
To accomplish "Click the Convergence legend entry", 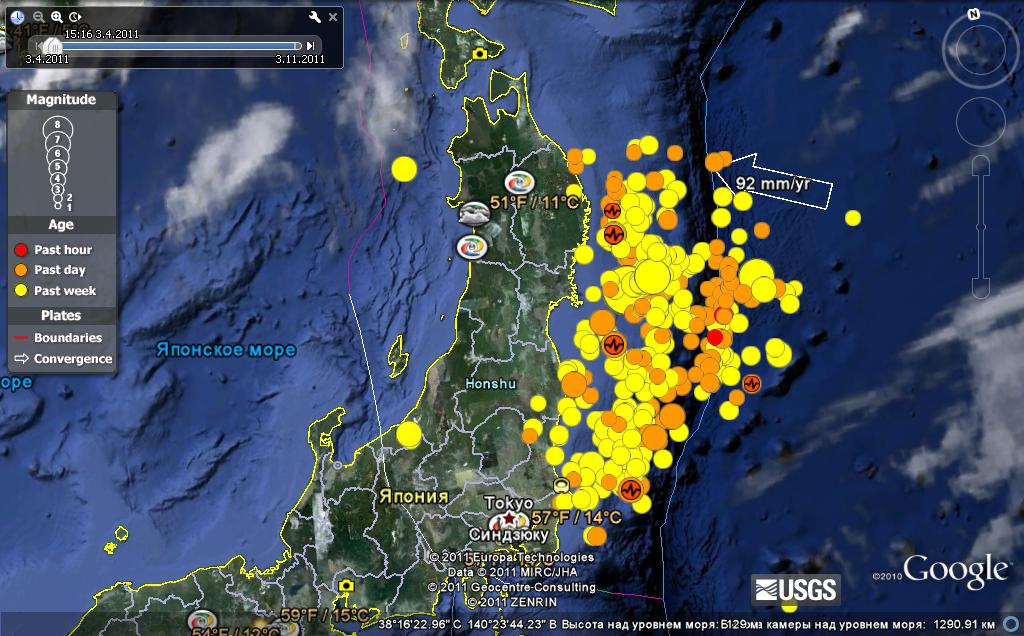I will (63, 358).
